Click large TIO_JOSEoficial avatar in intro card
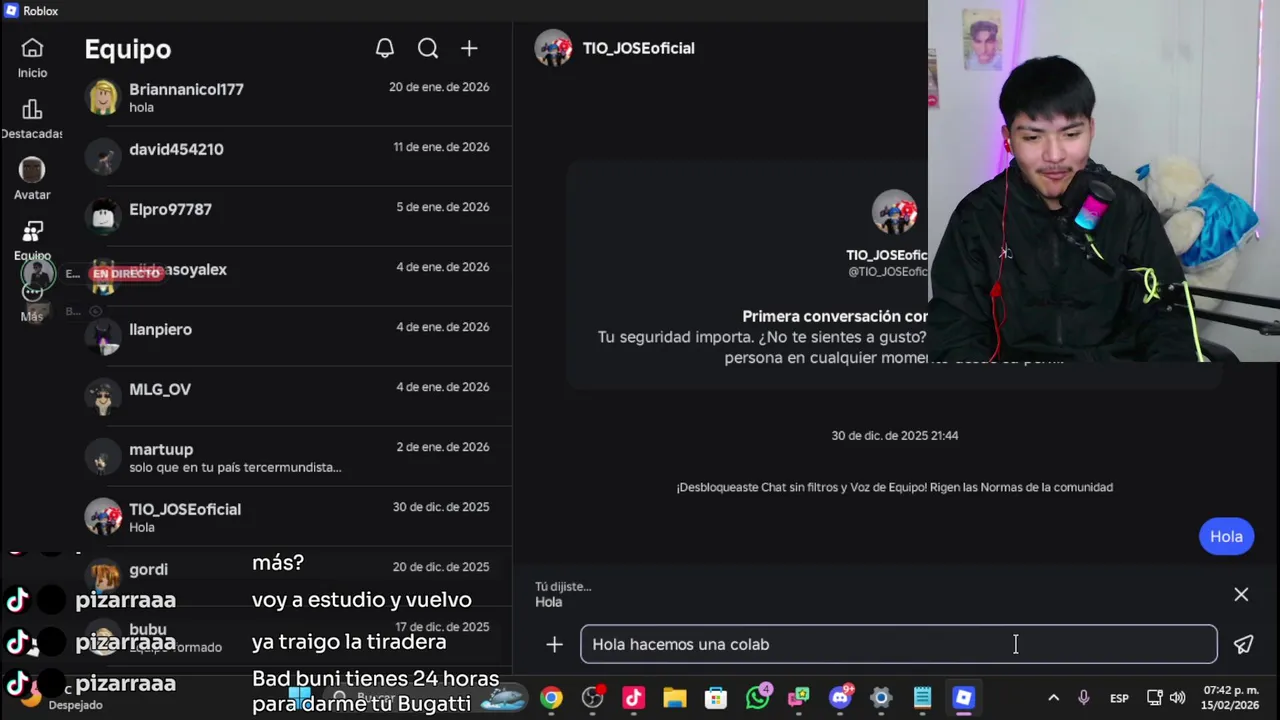The width and height of the screenshot is (1280, 720). tap(894, 212)
